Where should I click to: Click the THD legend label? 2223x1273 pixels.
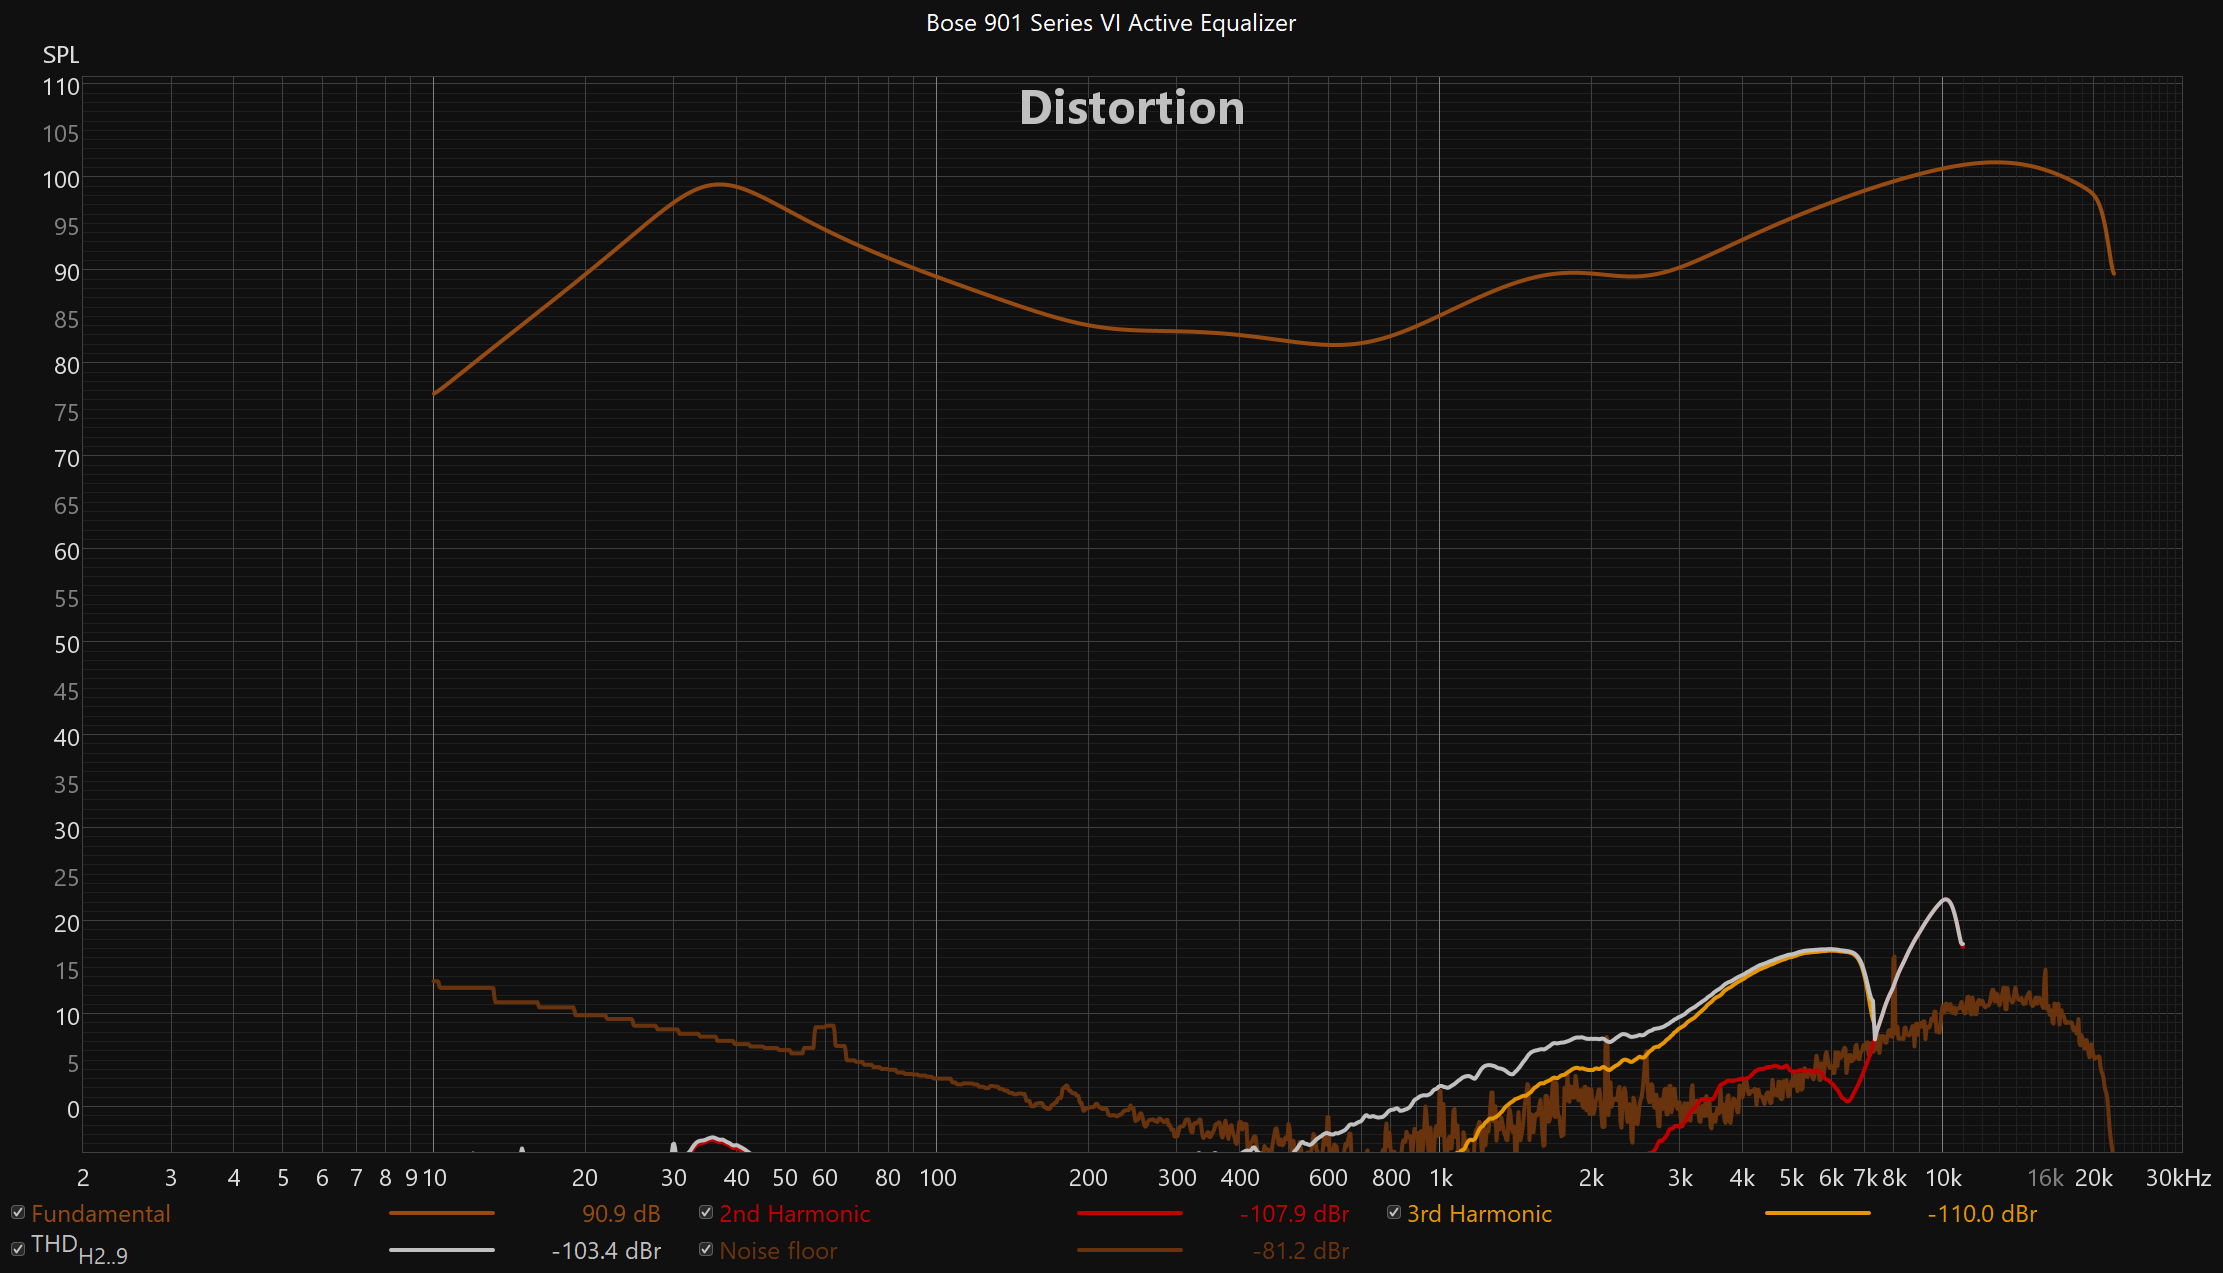(79, 1249)
